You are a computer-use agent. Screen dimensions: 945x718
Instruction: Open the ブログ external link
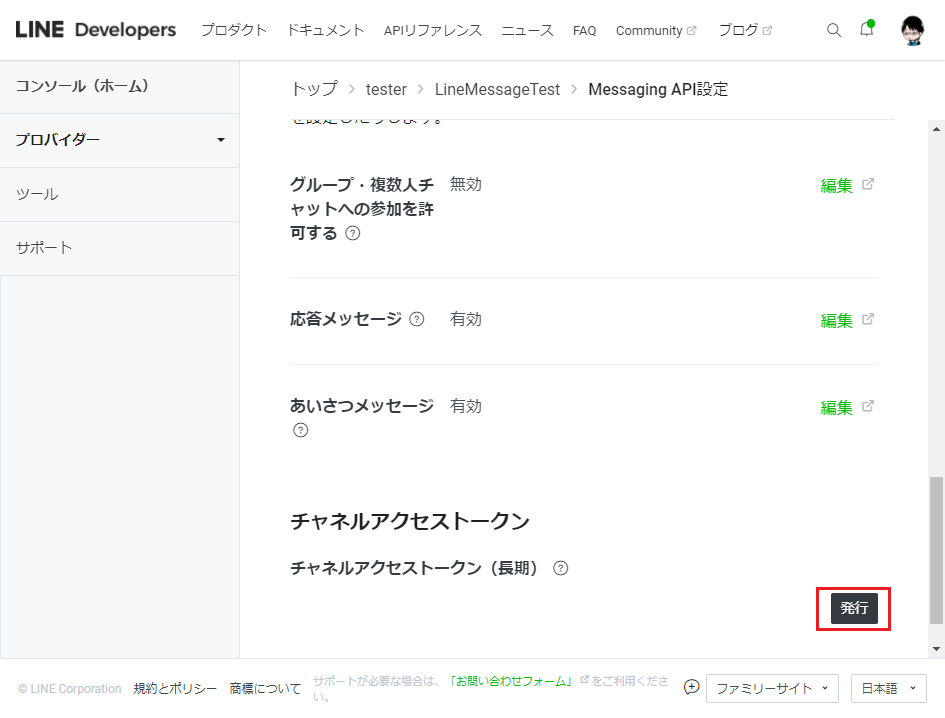[745, 30]
